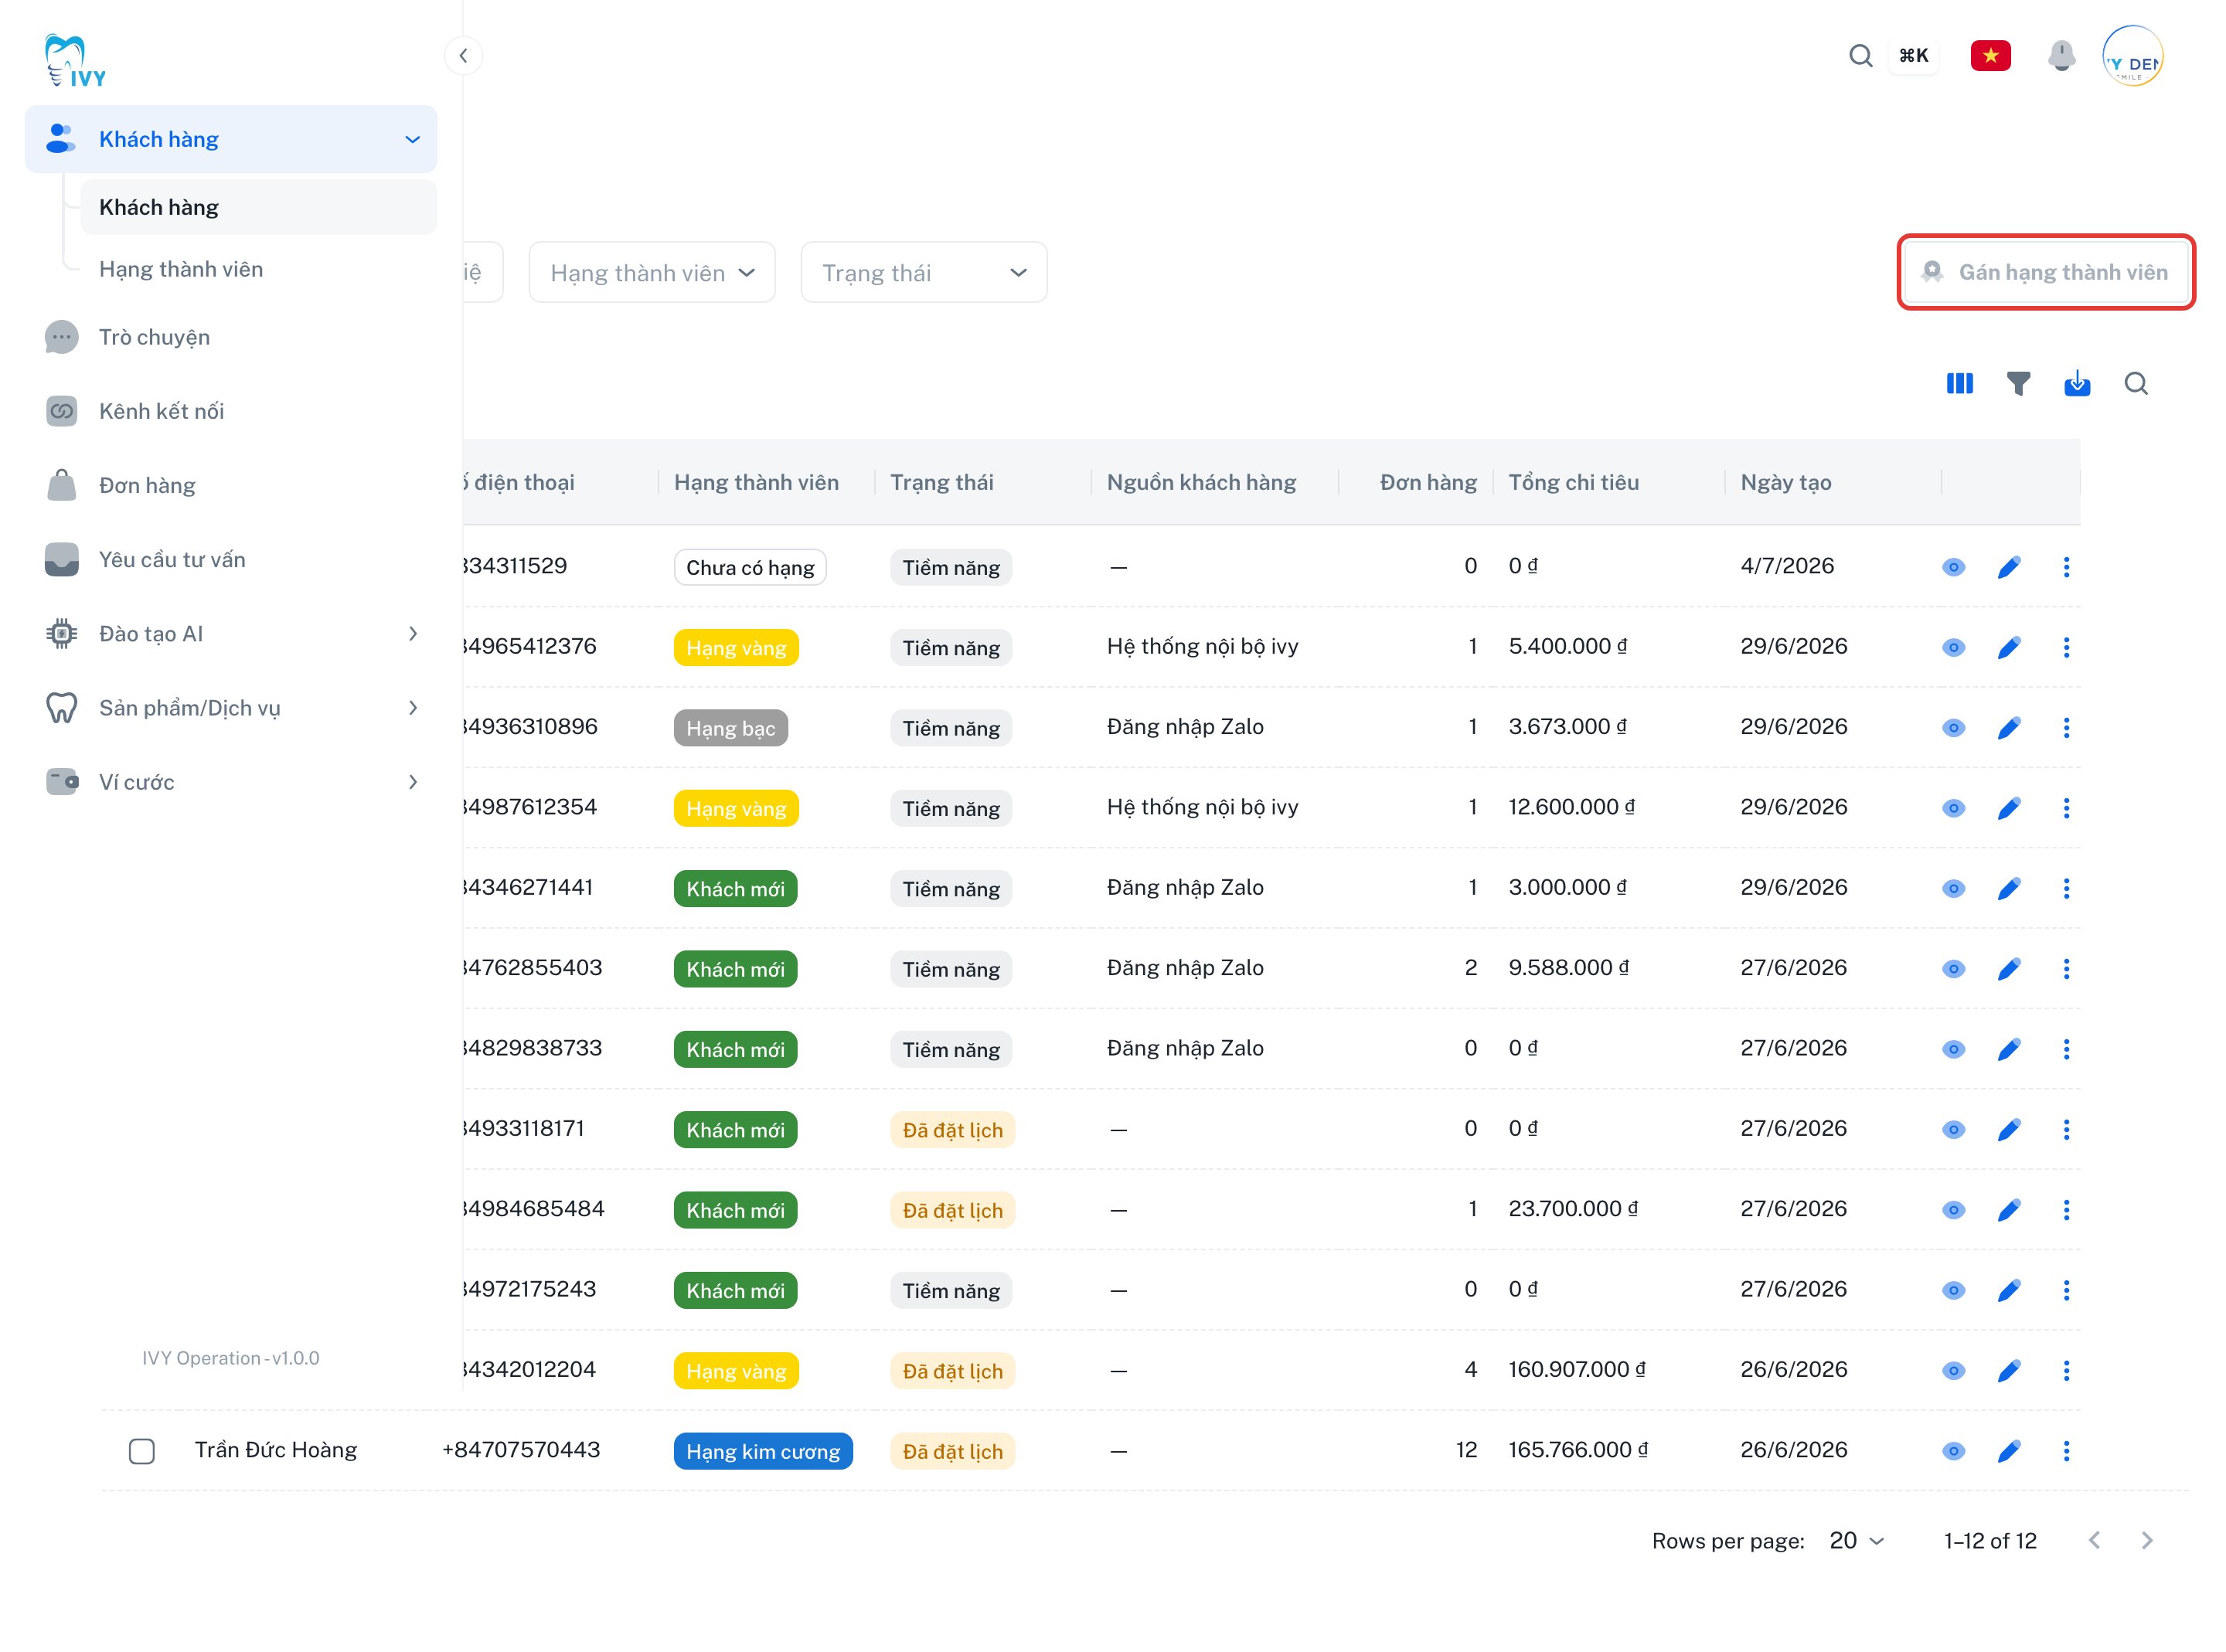Open more actions for Trần Đức Hoàng

[x=2066, y=1451]
